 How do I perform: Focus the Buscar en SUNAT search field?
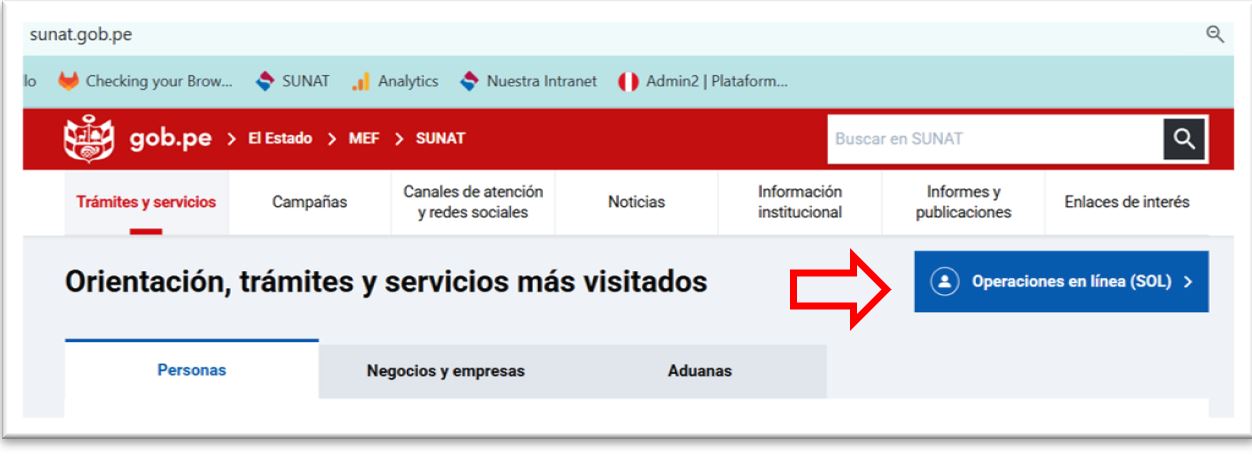click(x=996, y=139)
